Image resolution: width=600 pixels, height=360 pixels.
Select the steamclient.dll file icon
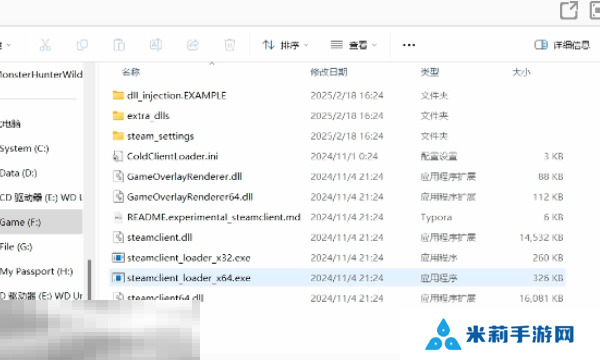coord(118,237)
